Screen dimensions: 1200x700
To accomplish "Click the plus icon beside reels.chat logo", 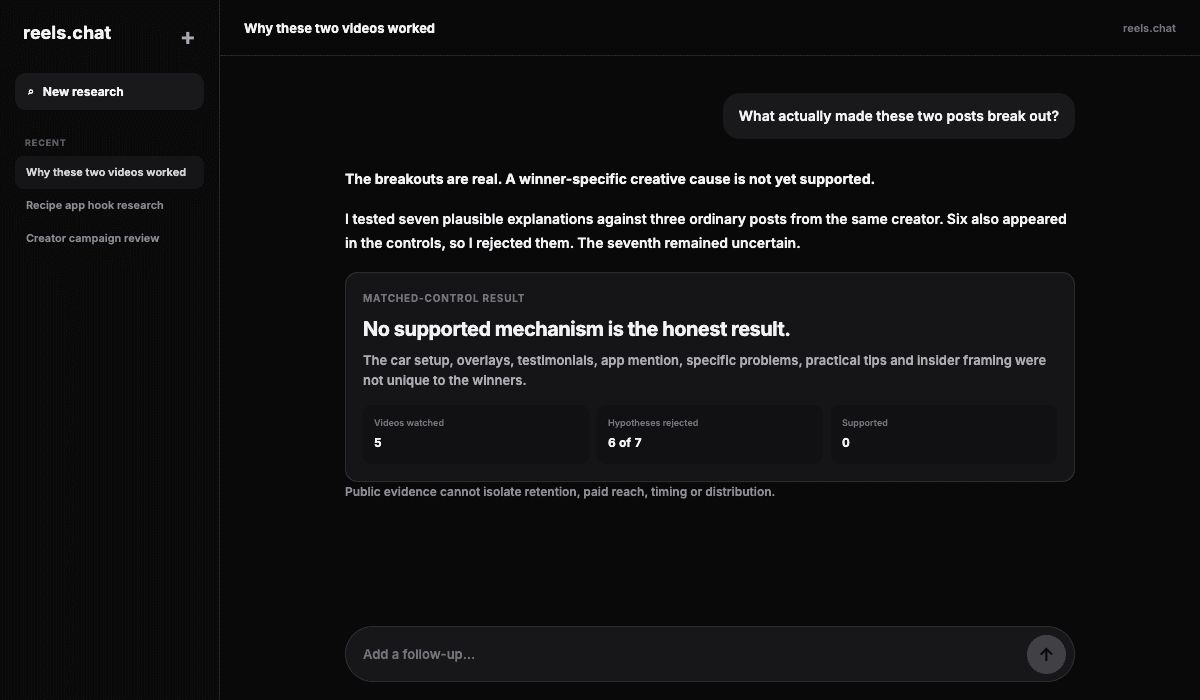I will point(187,38).
